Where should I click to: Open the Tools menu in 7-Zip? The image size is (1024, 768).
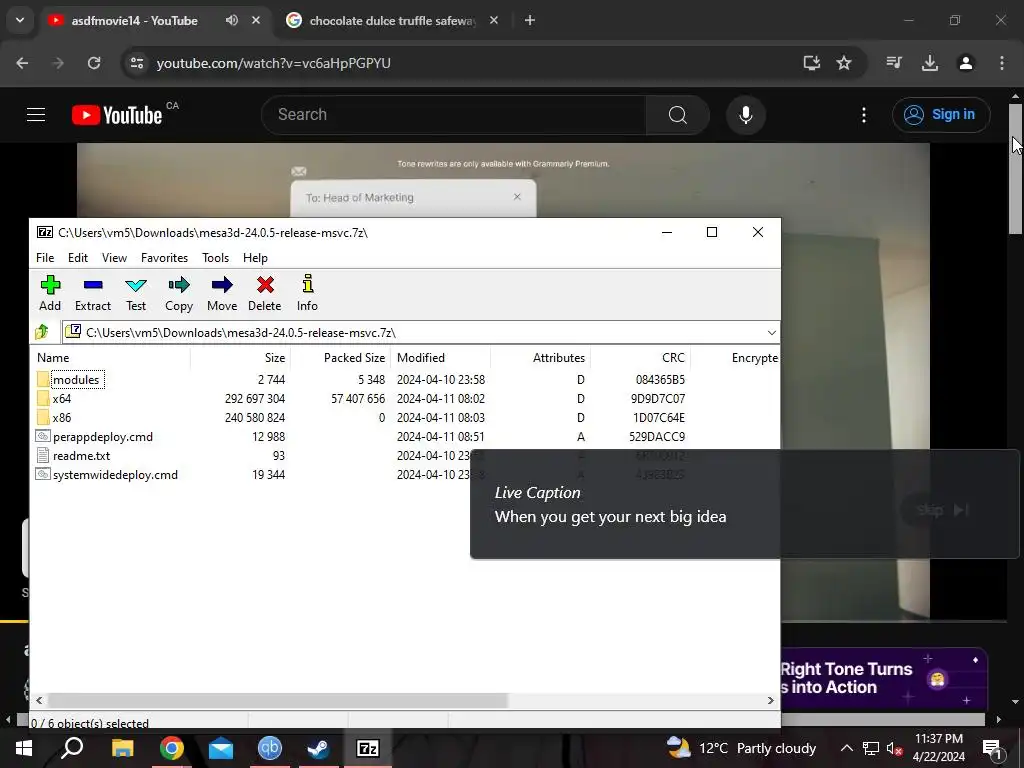216,258
